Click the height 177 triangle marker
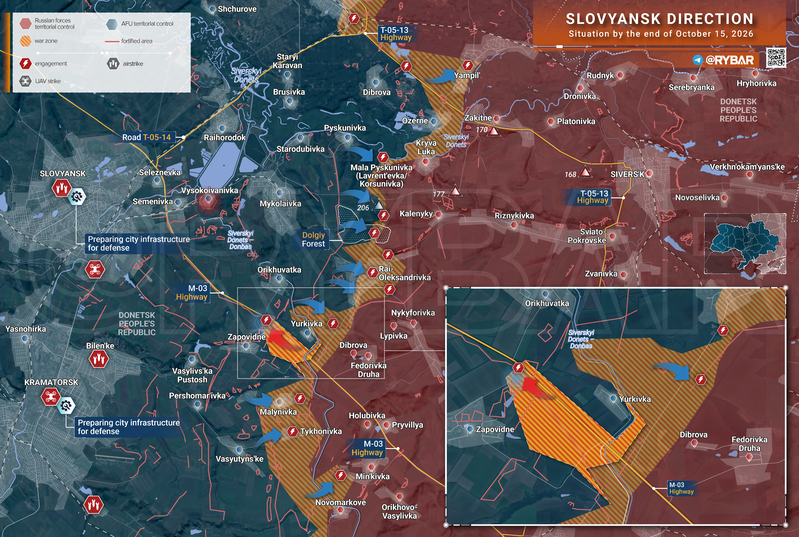The height and width of the screenshot is (537, 799). coord(455,192)
